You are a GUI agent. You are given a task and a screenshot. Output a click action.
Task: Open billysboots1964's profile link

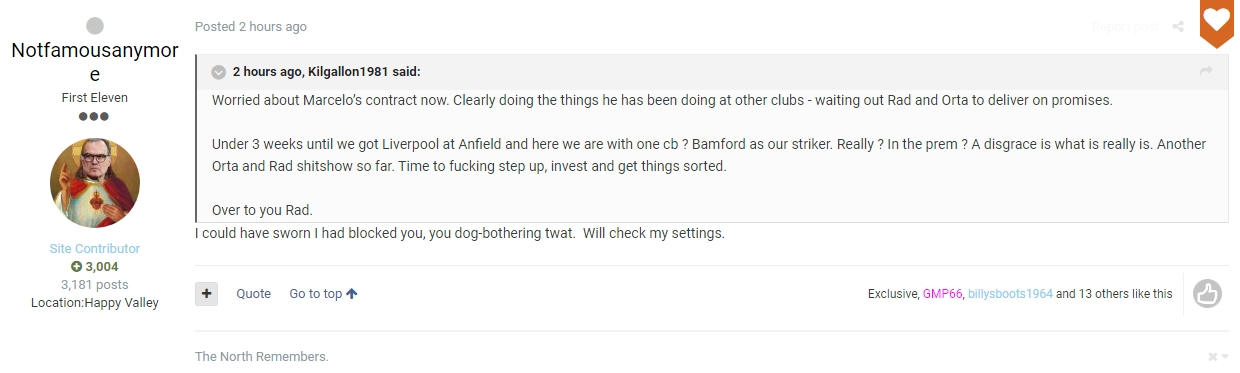click(1010, 294)
